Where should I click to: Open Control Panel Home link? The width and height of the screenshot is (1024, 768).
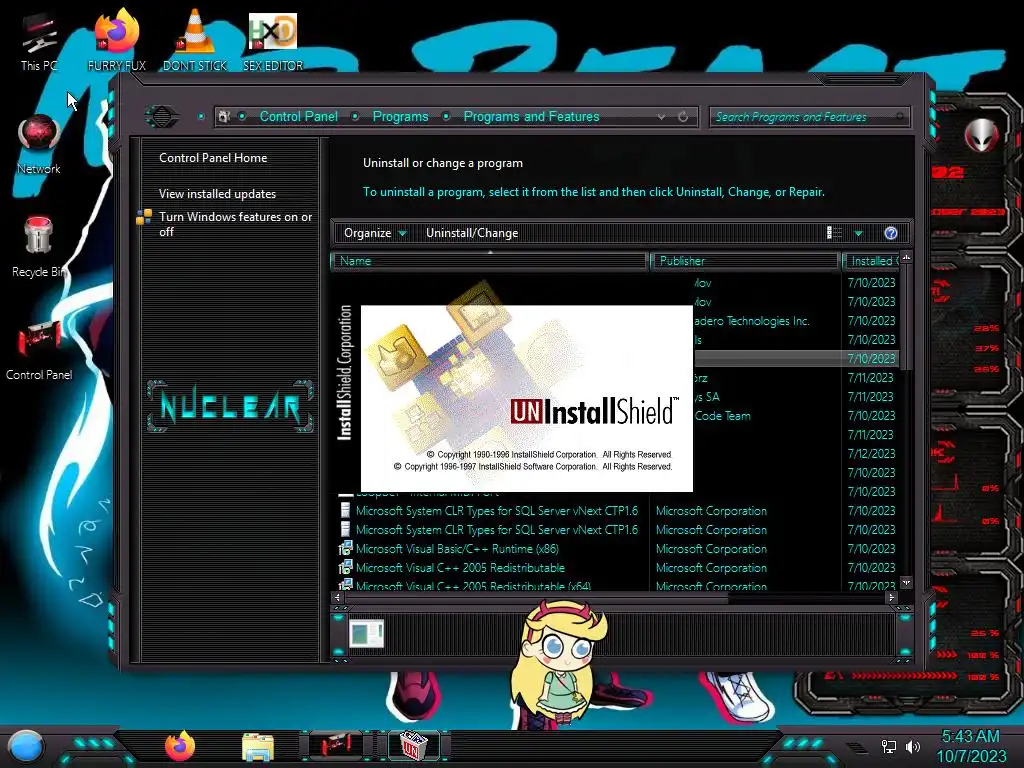click(x=213, y=157)
